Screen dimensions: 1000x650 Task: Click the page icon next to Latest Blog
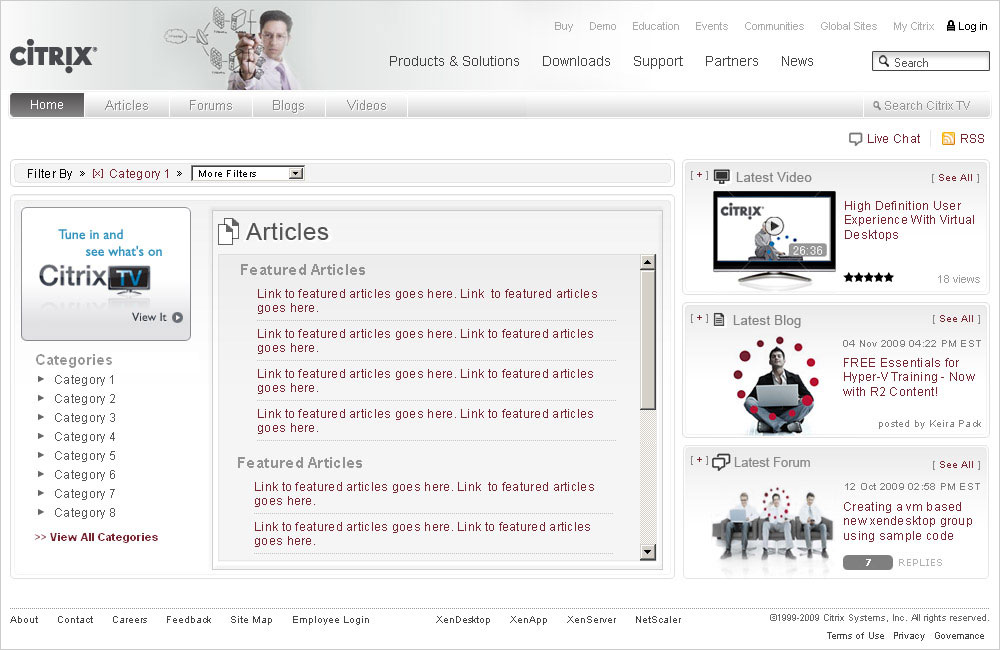click(719, 320)
